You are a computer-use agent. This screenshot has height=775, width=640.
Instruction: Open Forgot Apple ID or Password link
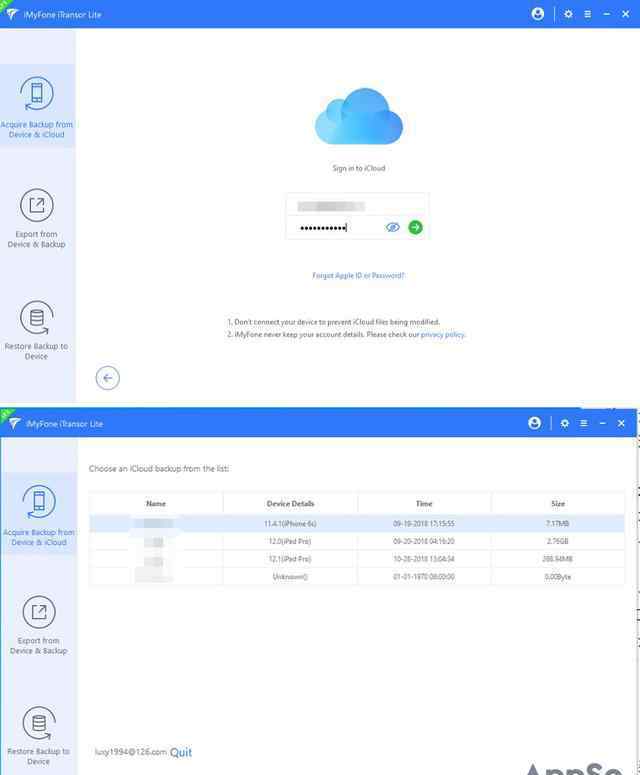(358, 275)
